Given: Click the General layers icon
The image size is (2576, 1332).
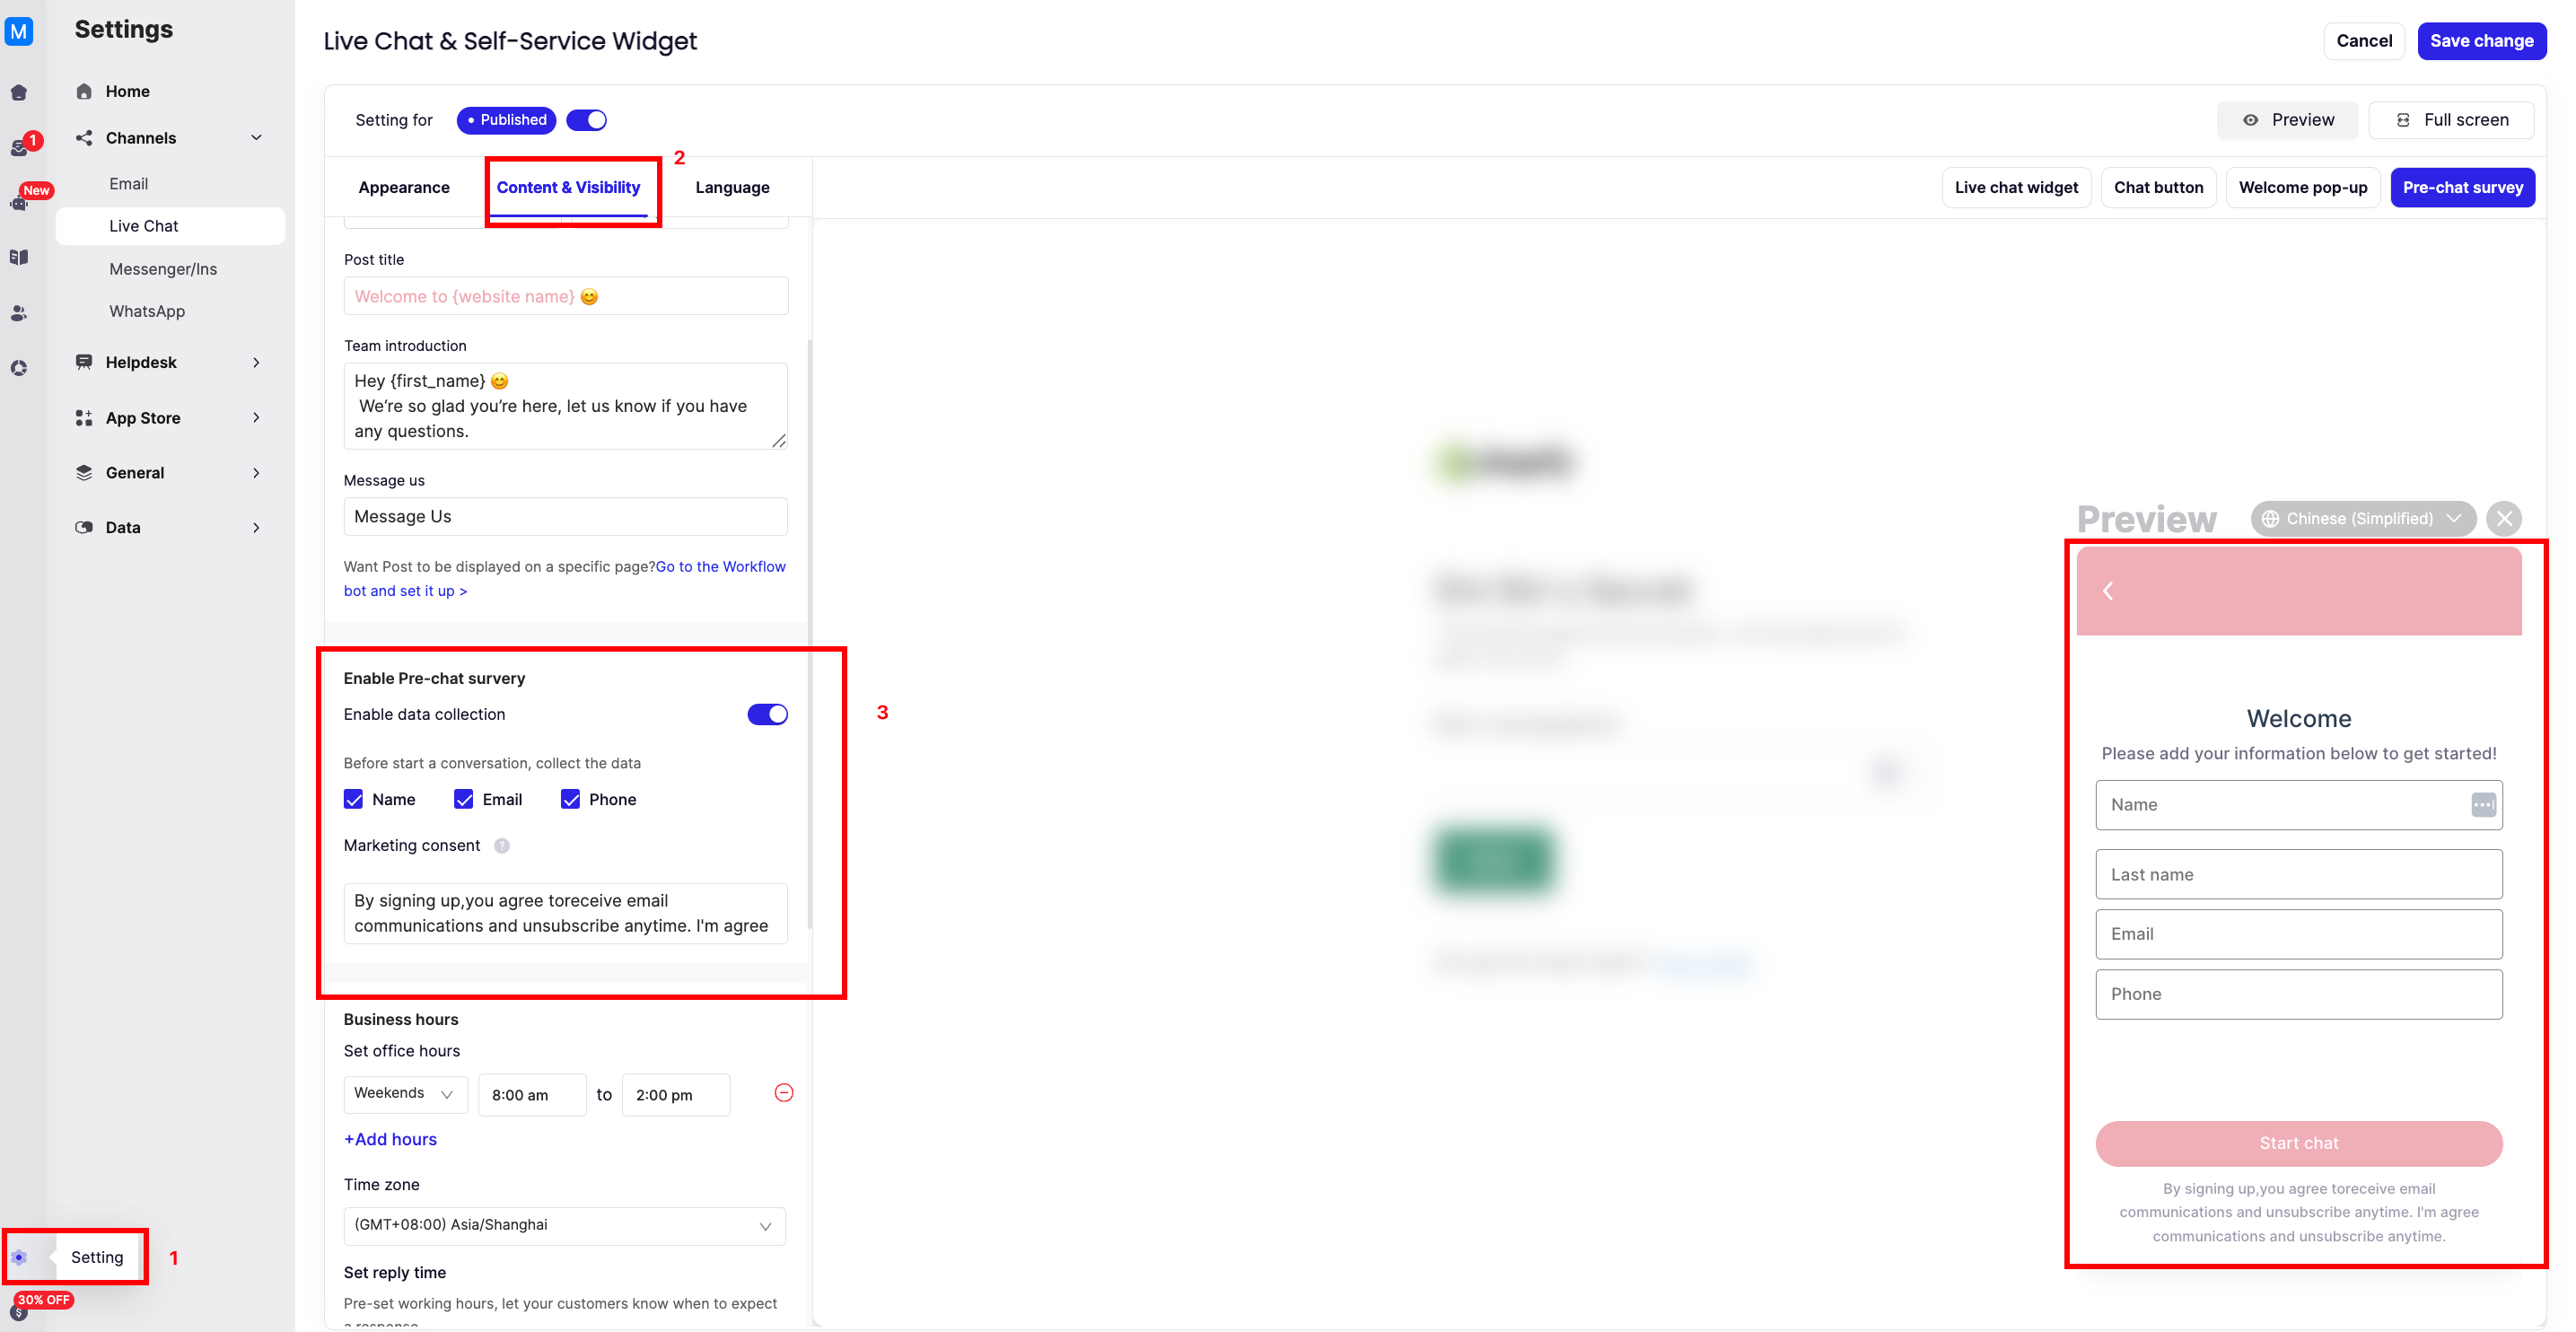Looking at the screenshot, I should 84,473.
